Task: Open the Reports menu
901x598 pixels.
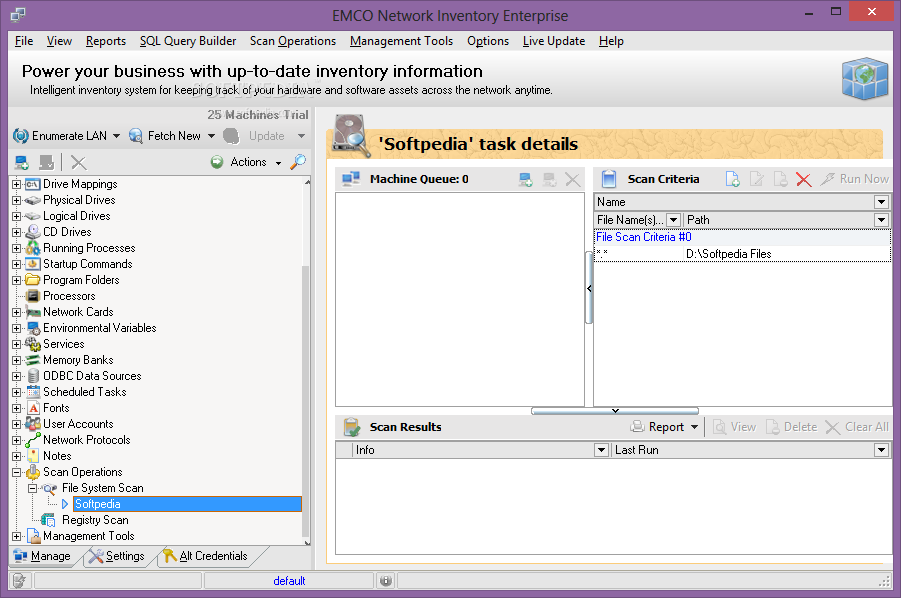Action: (106, 41)
